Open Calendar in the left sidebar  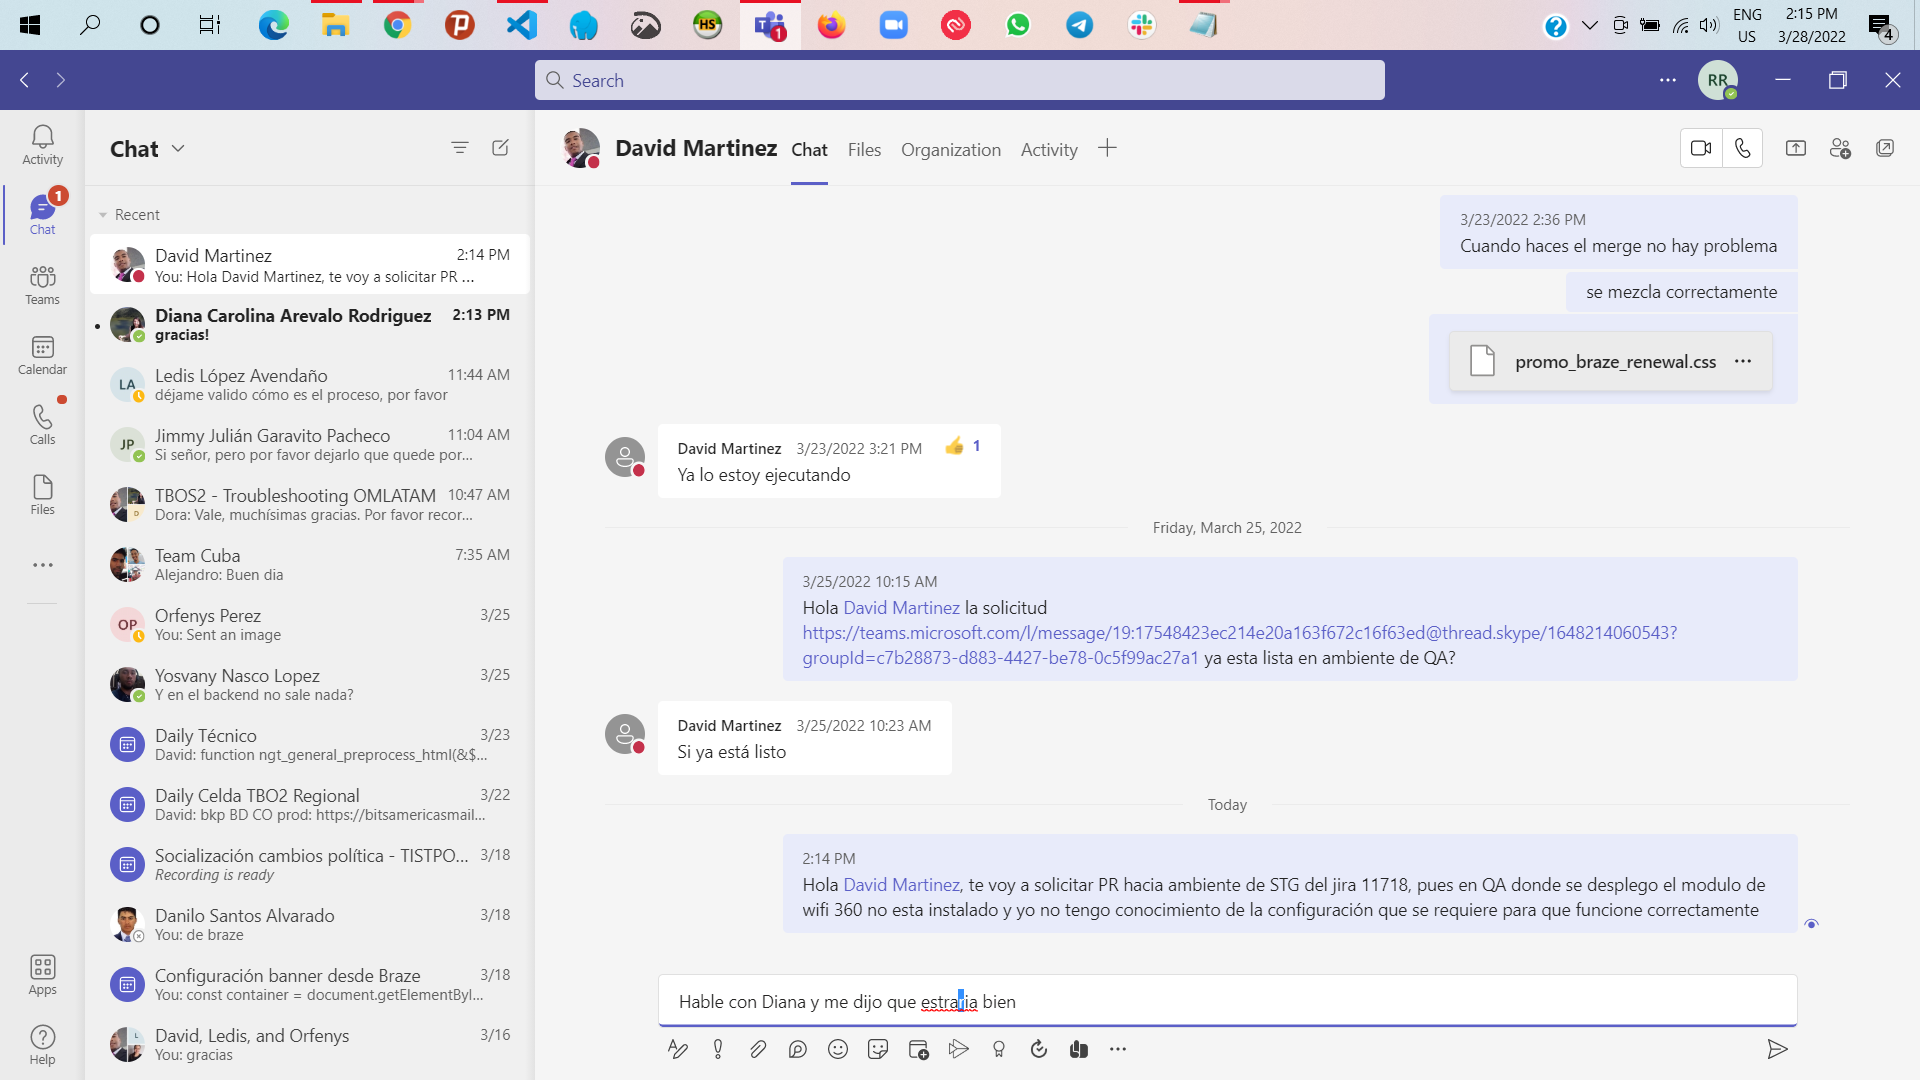coord(42,355)
